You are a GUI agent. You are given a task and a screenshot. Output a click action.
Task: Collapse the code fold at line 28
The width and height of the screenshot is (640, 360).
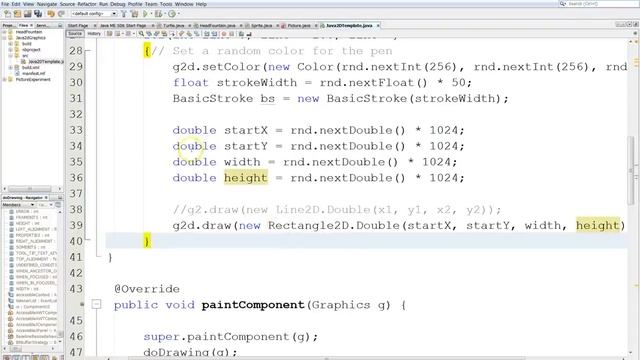tap(87, 51)
